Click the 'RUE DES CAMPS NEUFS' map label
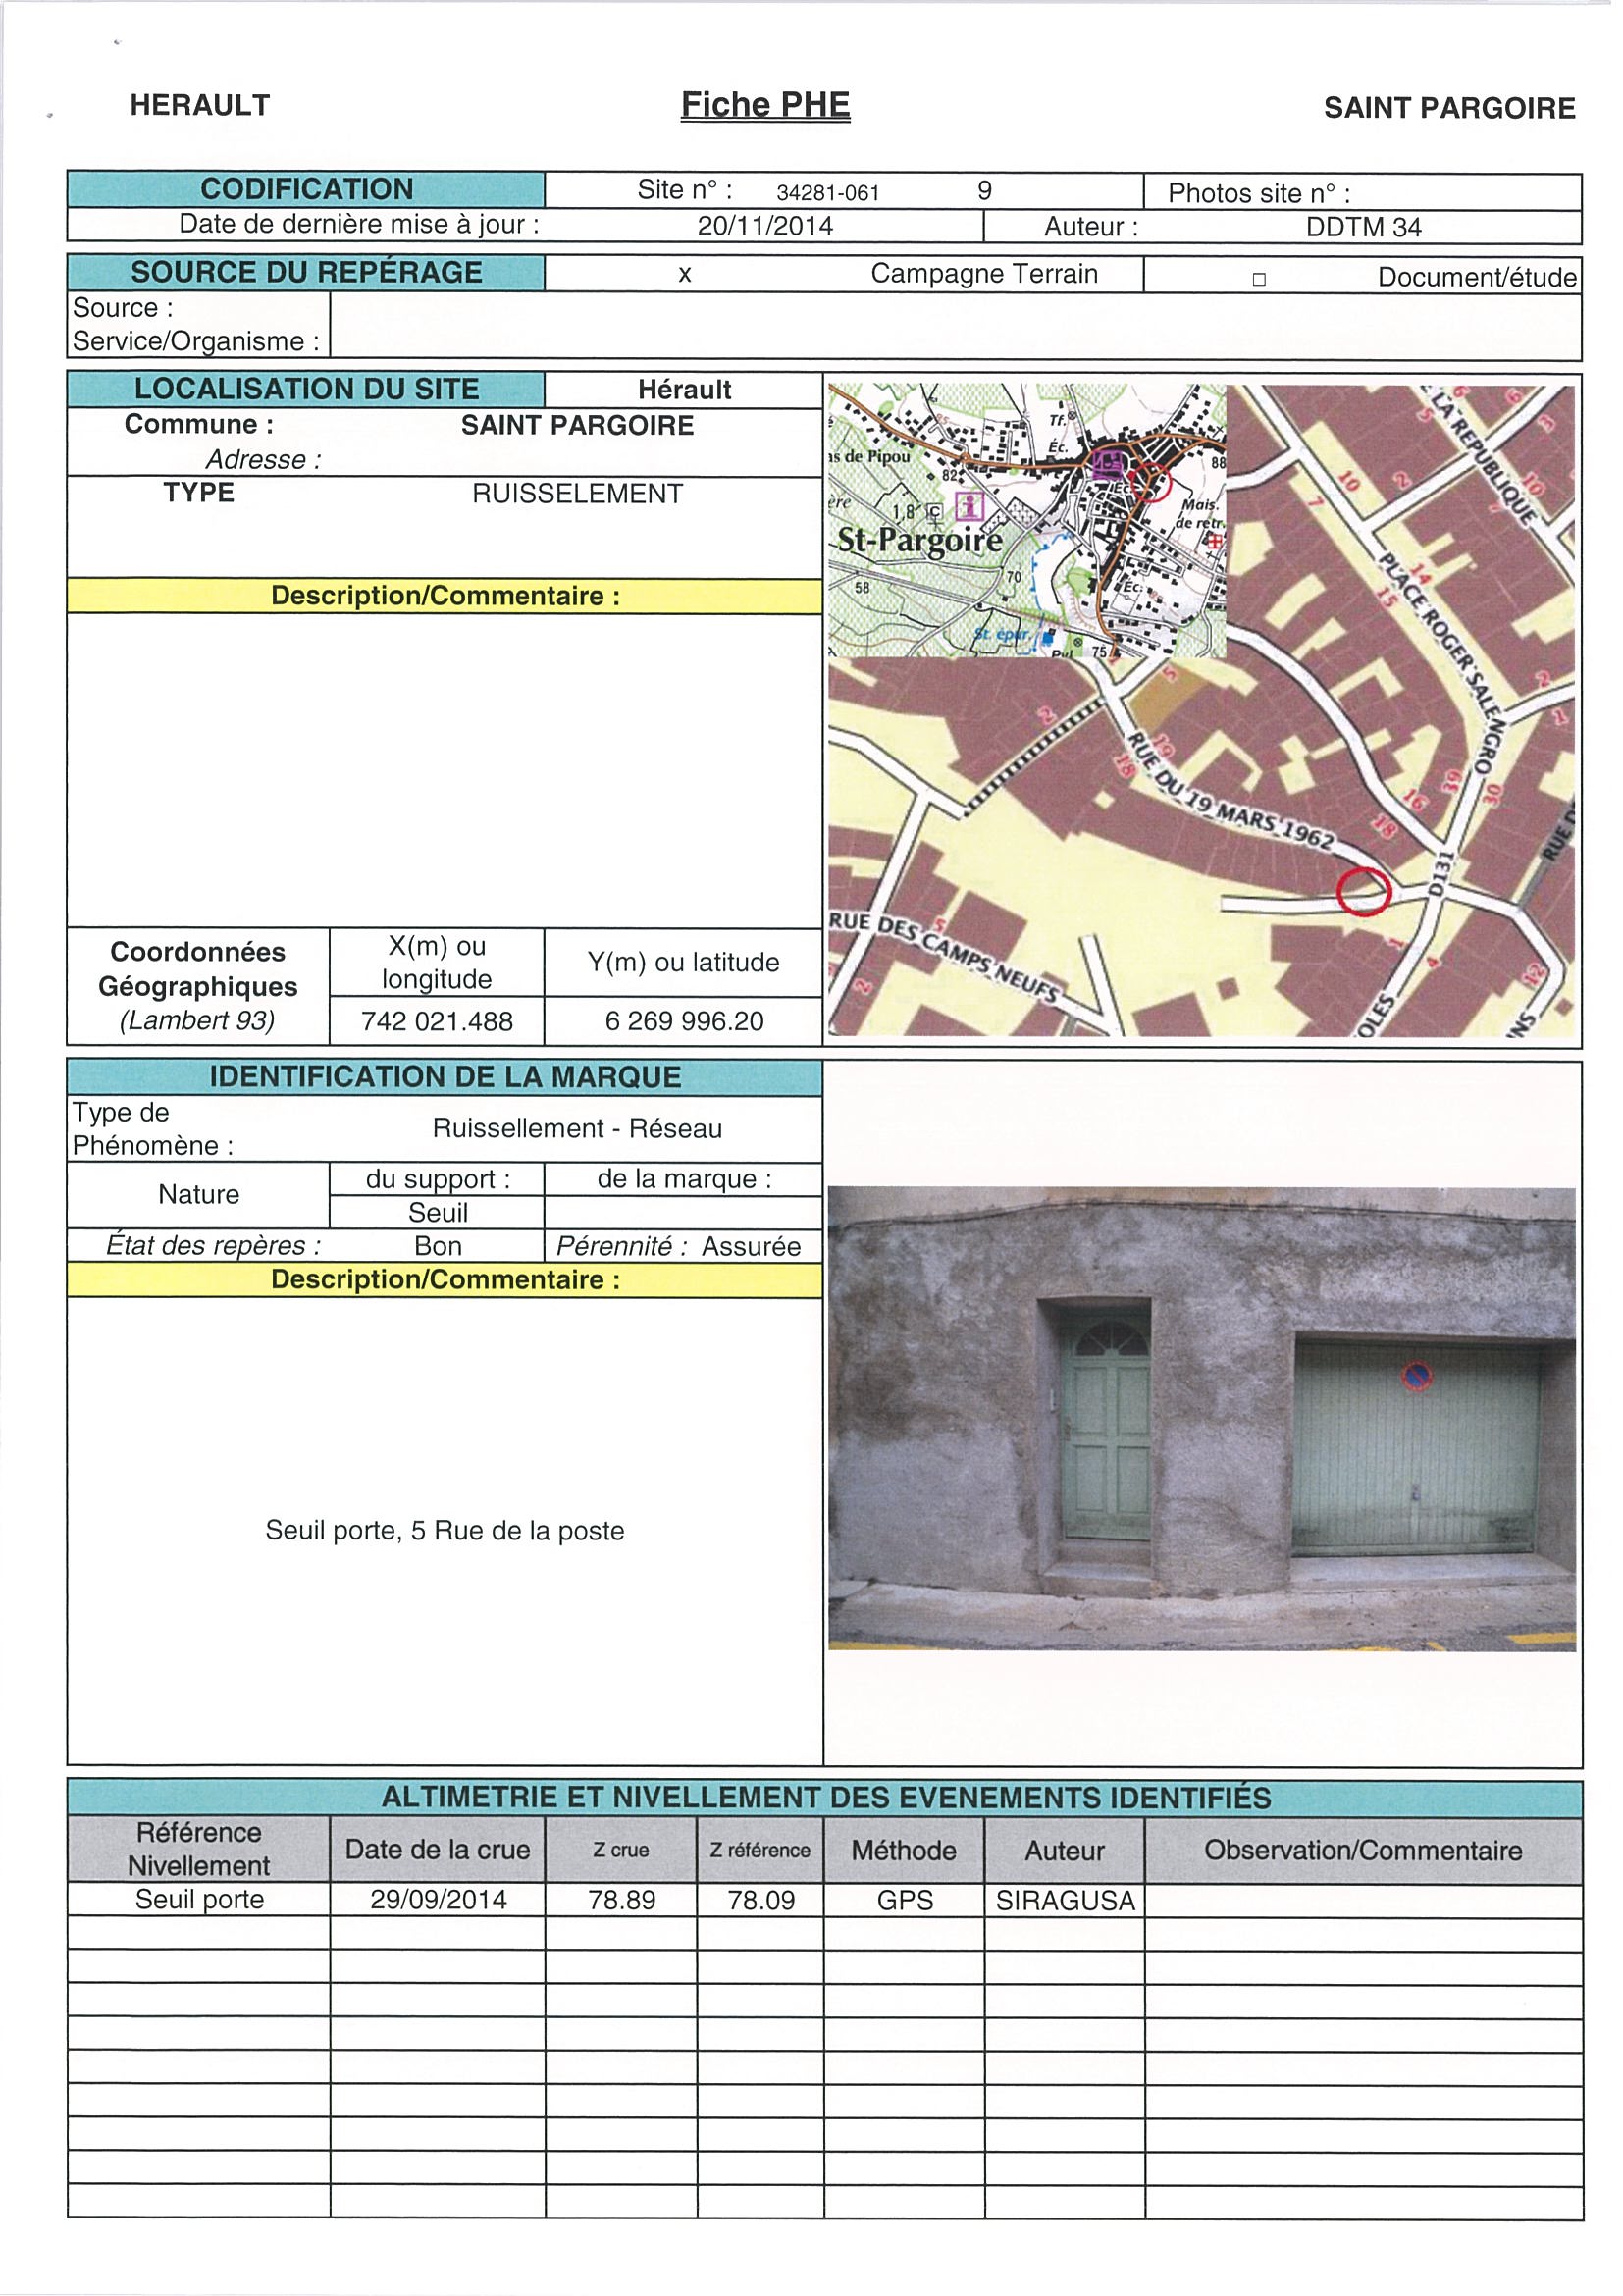 (x=943, y=958)
